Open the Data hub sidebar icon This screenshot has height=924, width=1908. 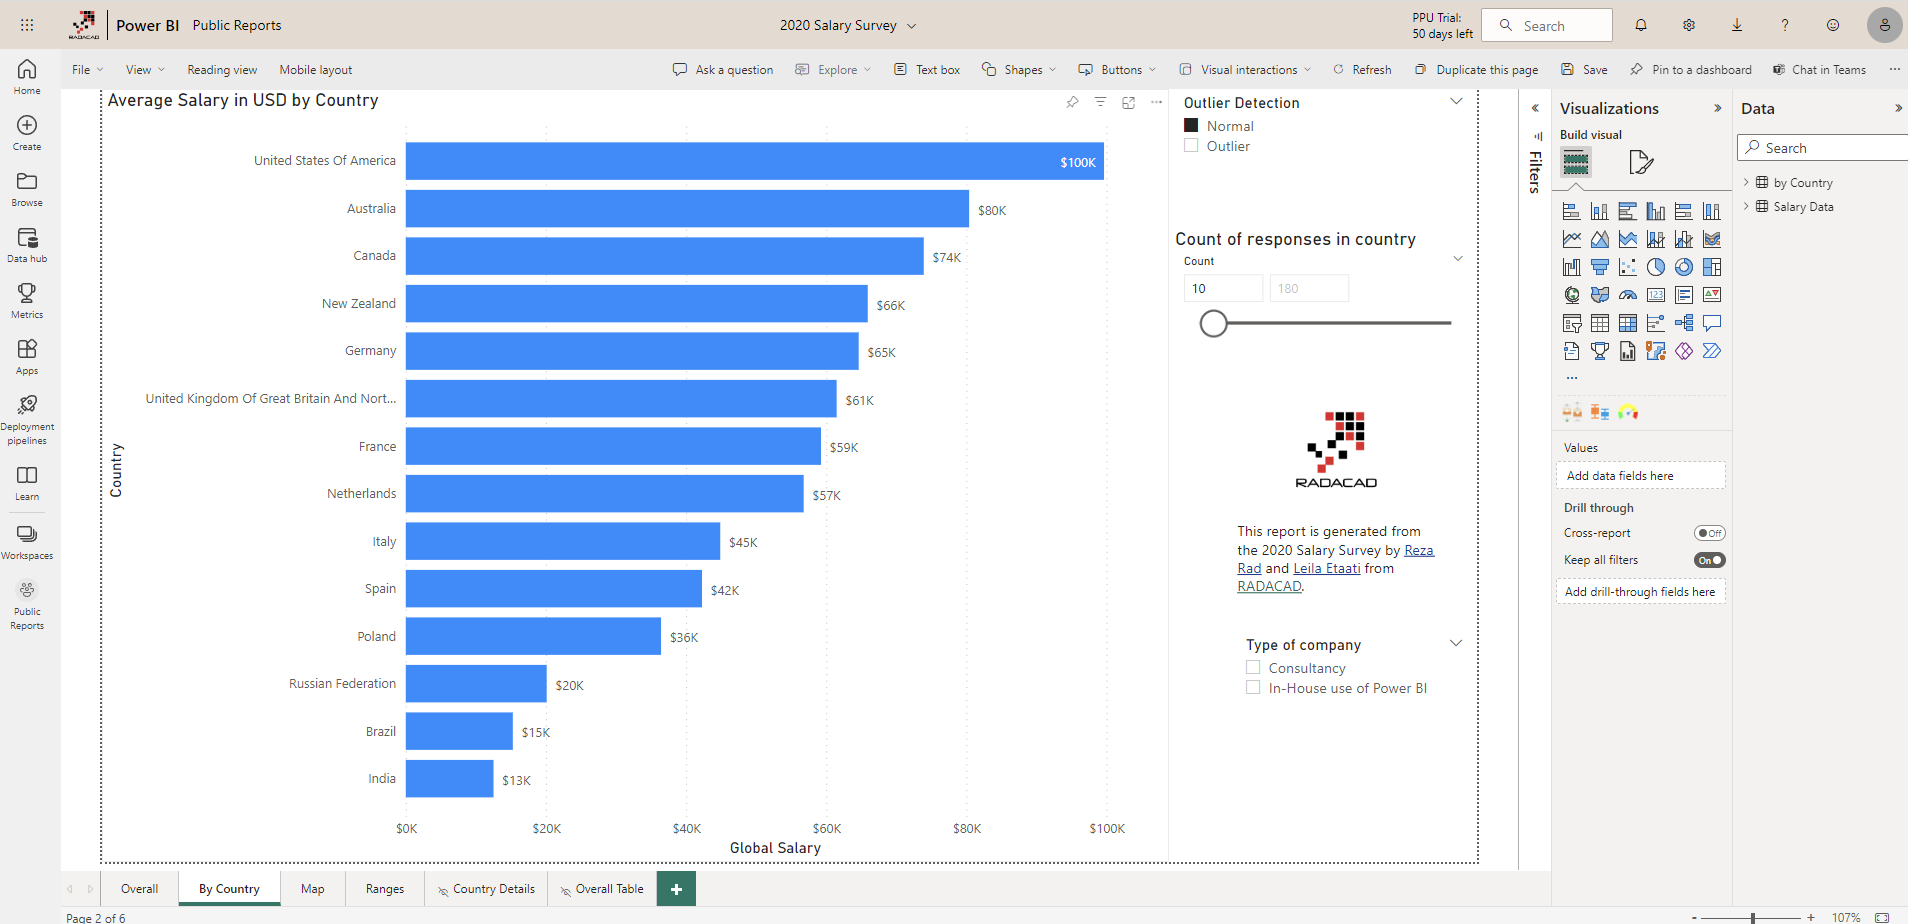click(27, 244)
